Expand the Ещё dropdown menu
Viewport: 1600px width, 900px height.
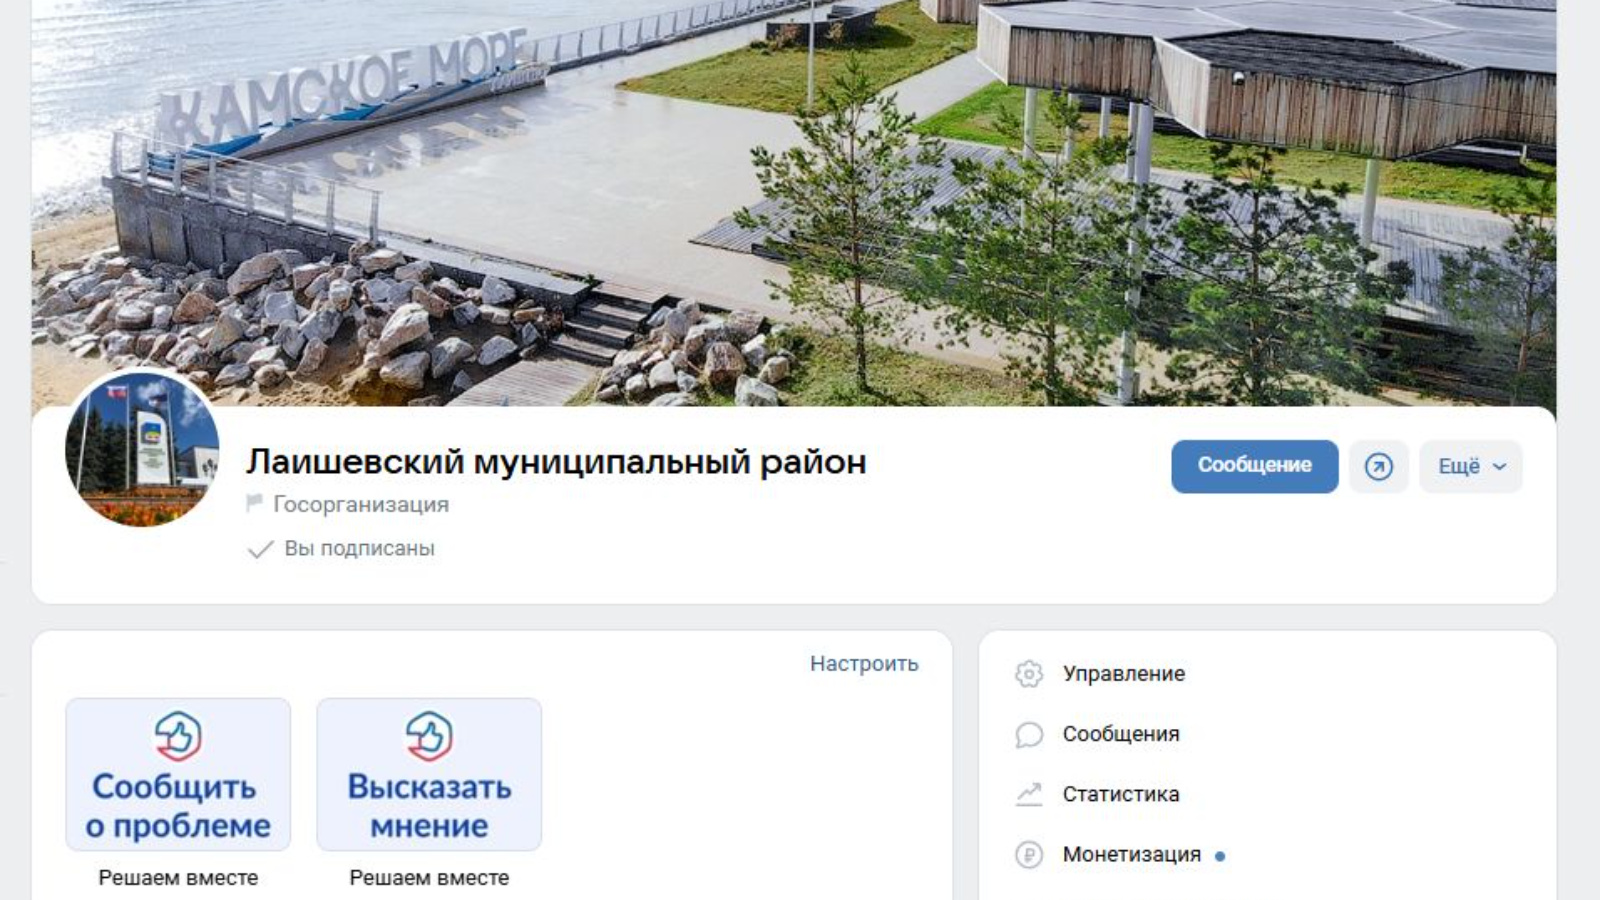coord(1470,466)
